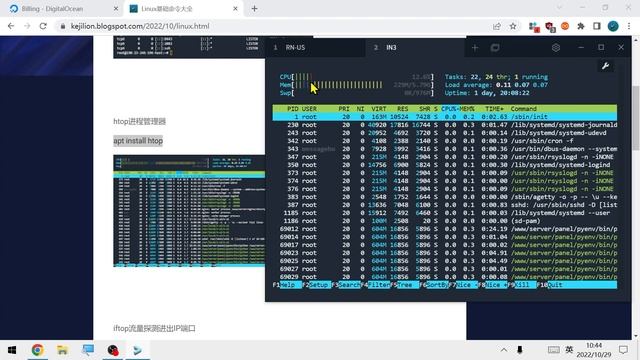Click the teal and red extension icon

(x=534, y=27)
